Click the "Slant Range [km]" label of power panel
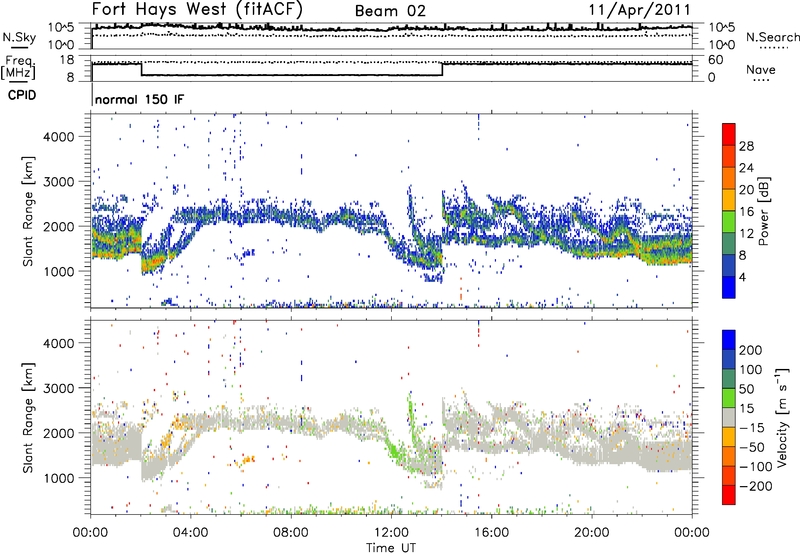The image size is (800, 554). (28, 211)
